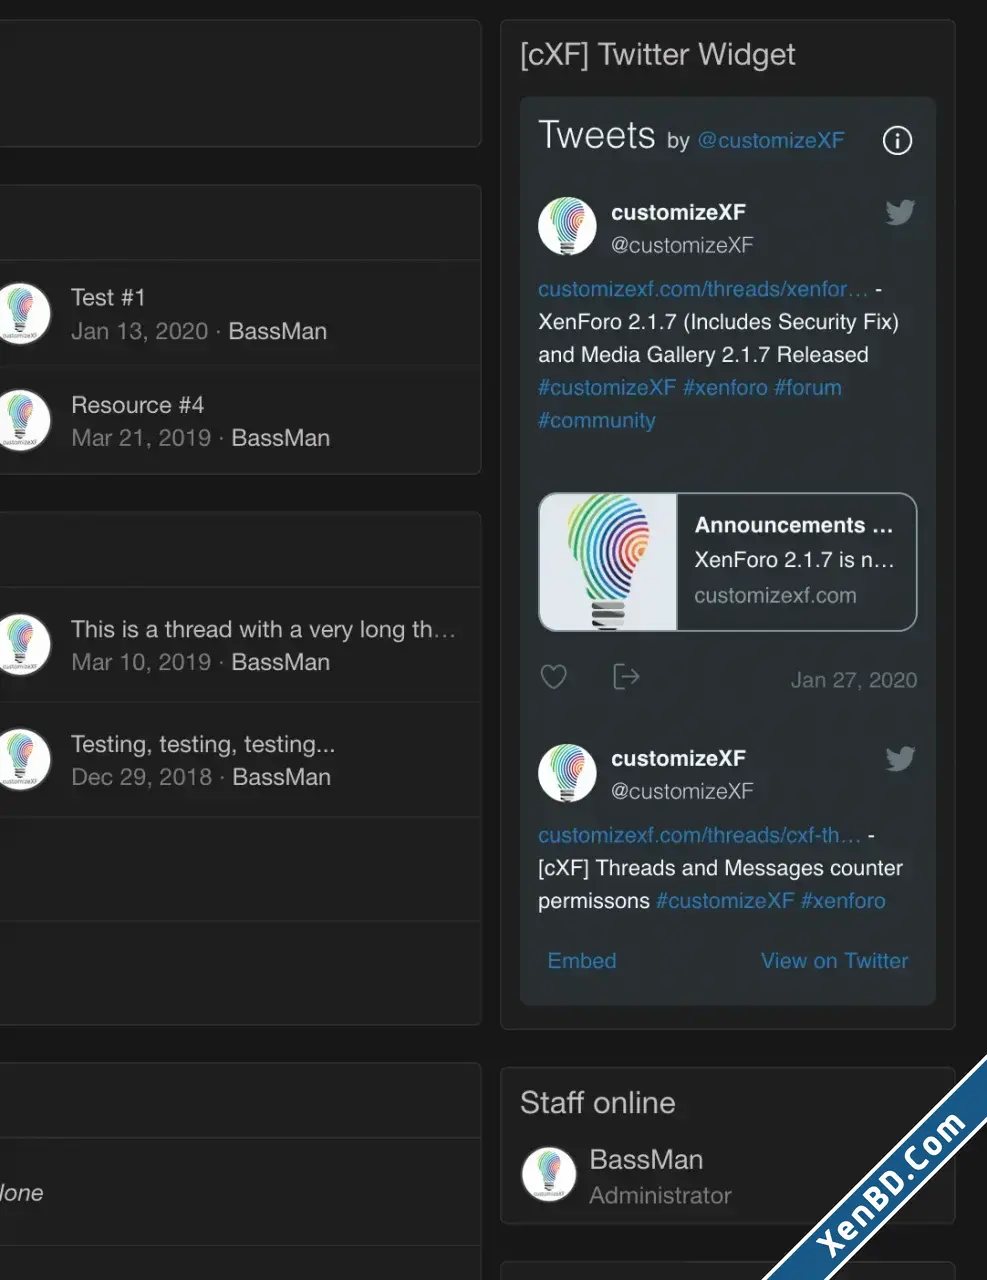Open BassMan profile in Staff online
This screenshot has height=1280, width=987.
[x=646, y=1159]
